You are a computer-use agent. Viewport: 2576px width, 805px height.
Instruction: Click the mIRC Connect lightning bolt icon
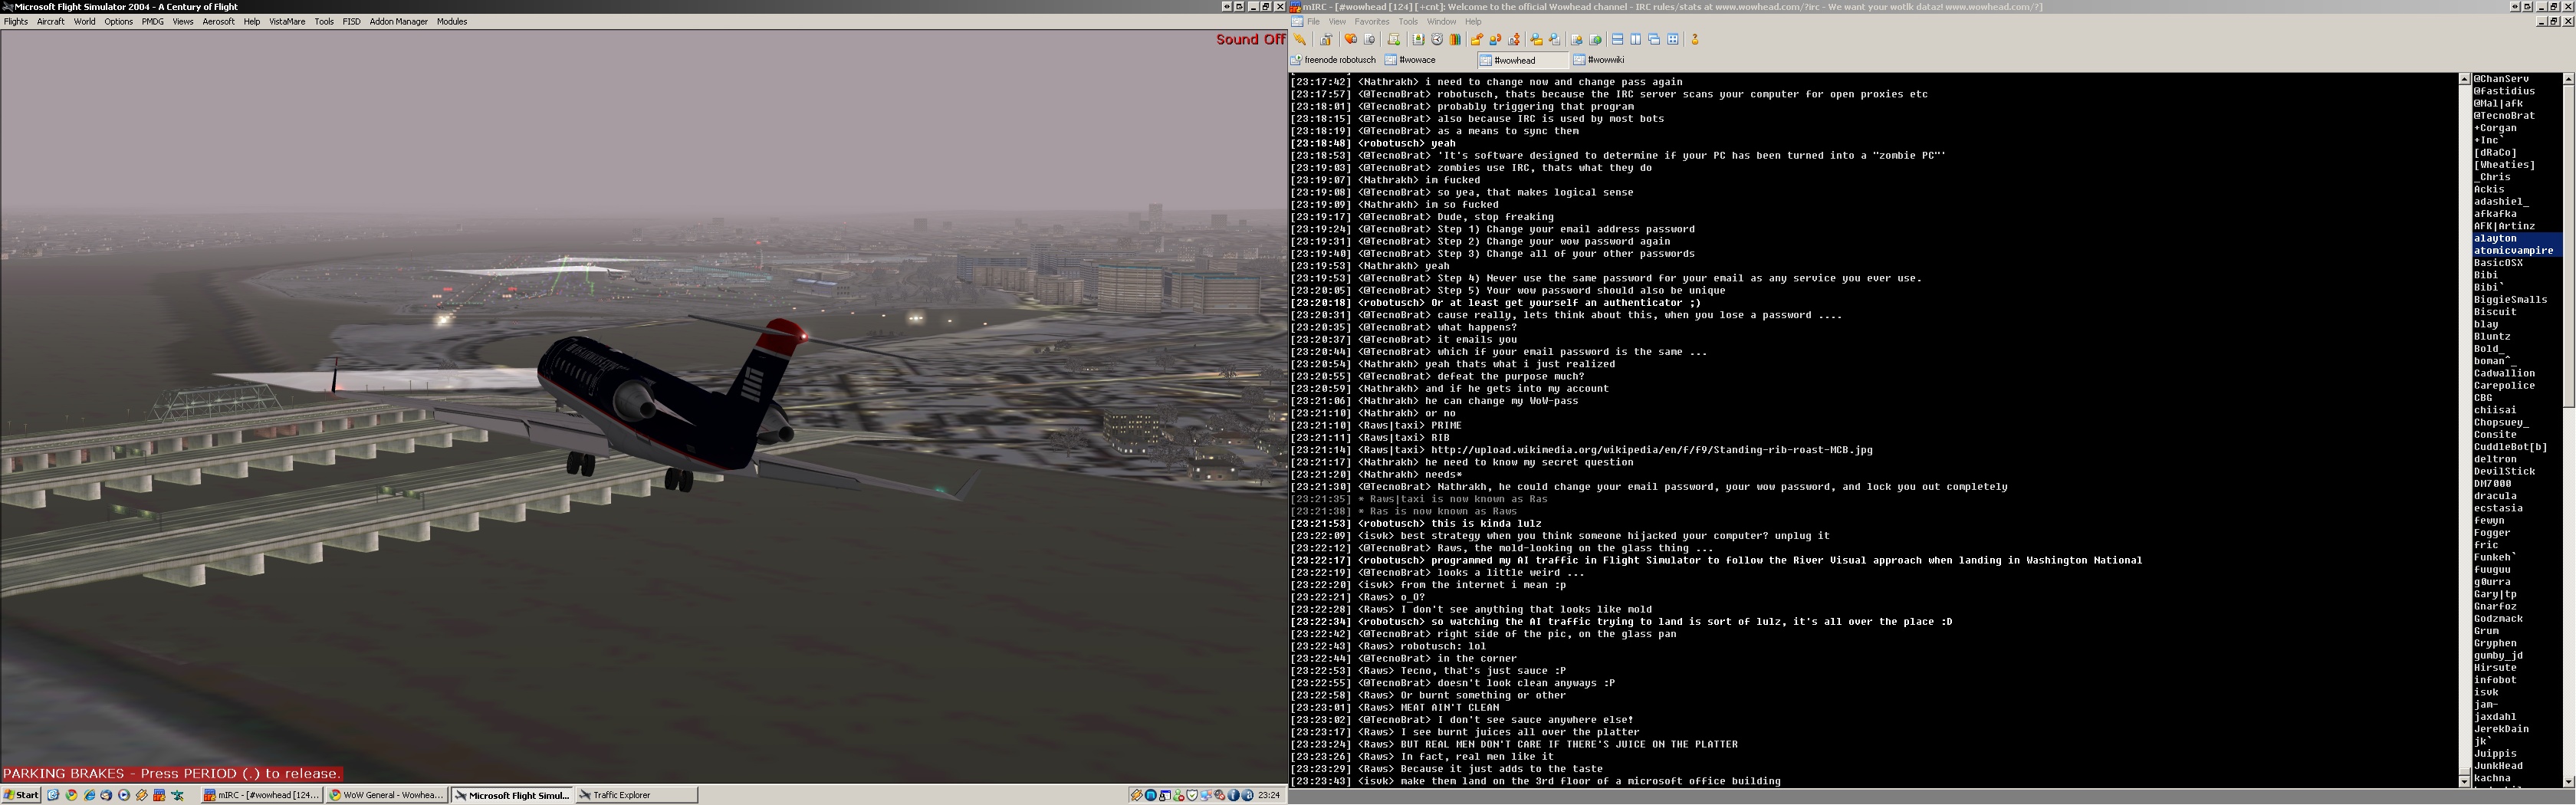pyautogui.click(x=1300, y=40)
